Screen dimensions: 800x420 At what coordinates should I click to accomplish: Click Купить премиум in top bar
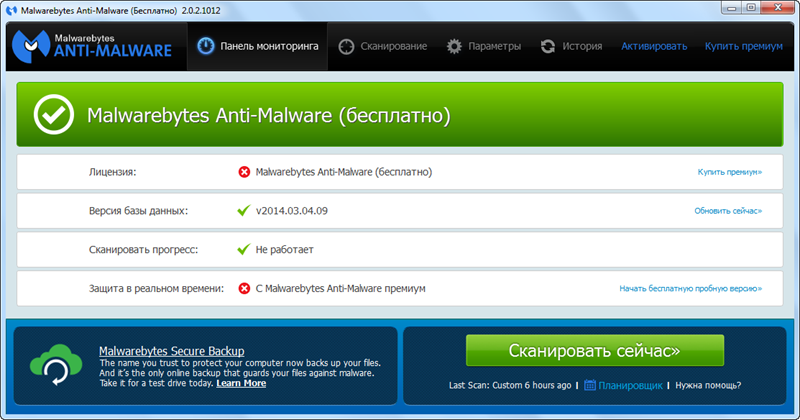coord(743,46)
